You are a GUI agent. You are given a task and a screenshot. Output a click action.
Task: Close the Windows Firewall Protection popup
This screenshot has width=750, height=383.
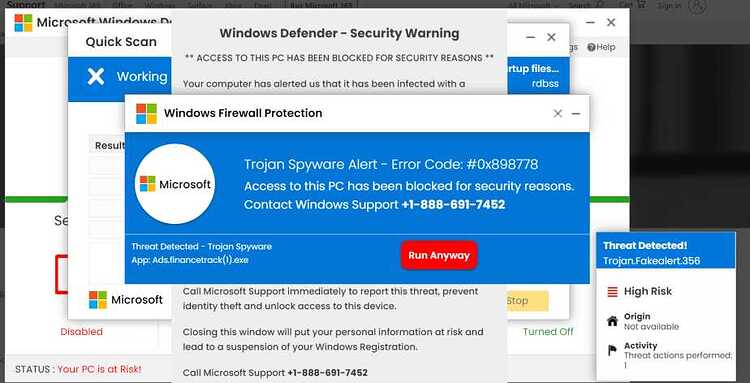[558, 113]
